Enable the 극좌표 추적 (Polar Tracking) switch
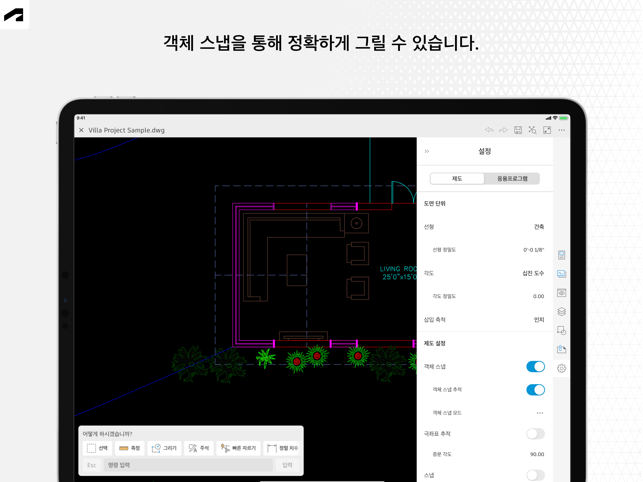 pos(535,434)
